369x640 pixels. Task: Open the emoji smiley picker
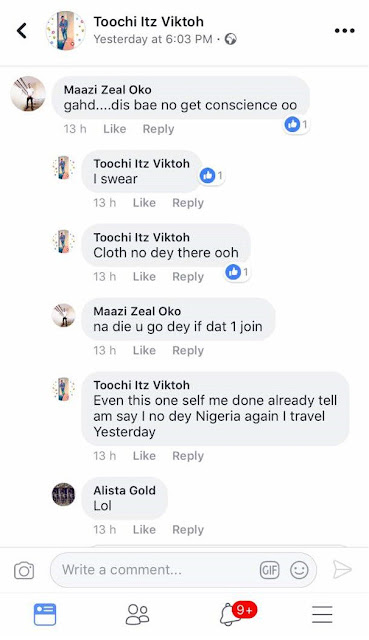(299, 570)
